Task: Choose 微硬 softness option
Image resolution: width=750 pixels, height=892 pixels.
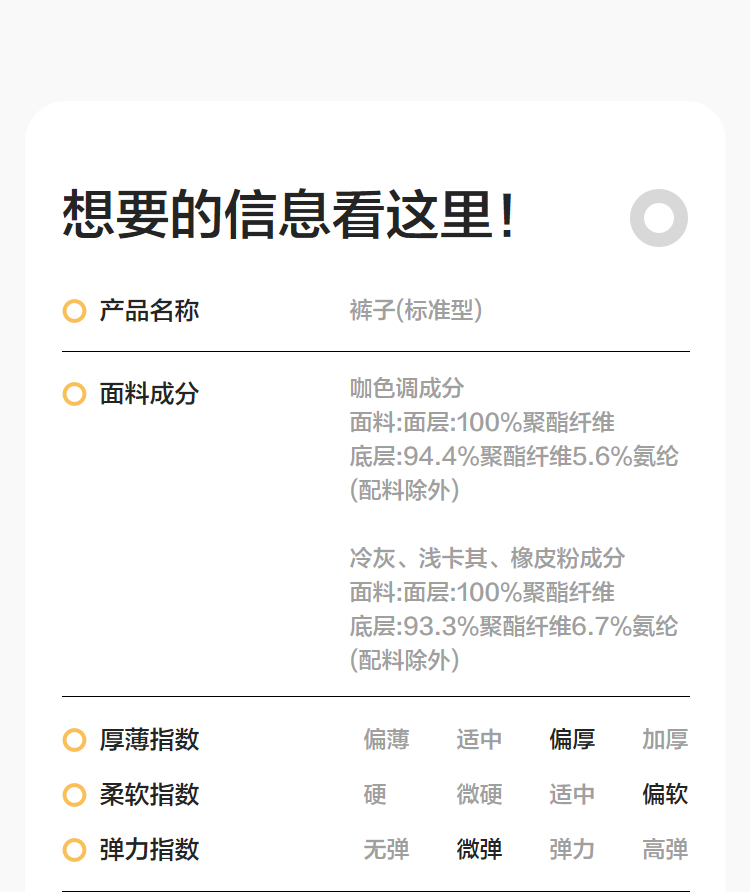Action: point(479,795)
